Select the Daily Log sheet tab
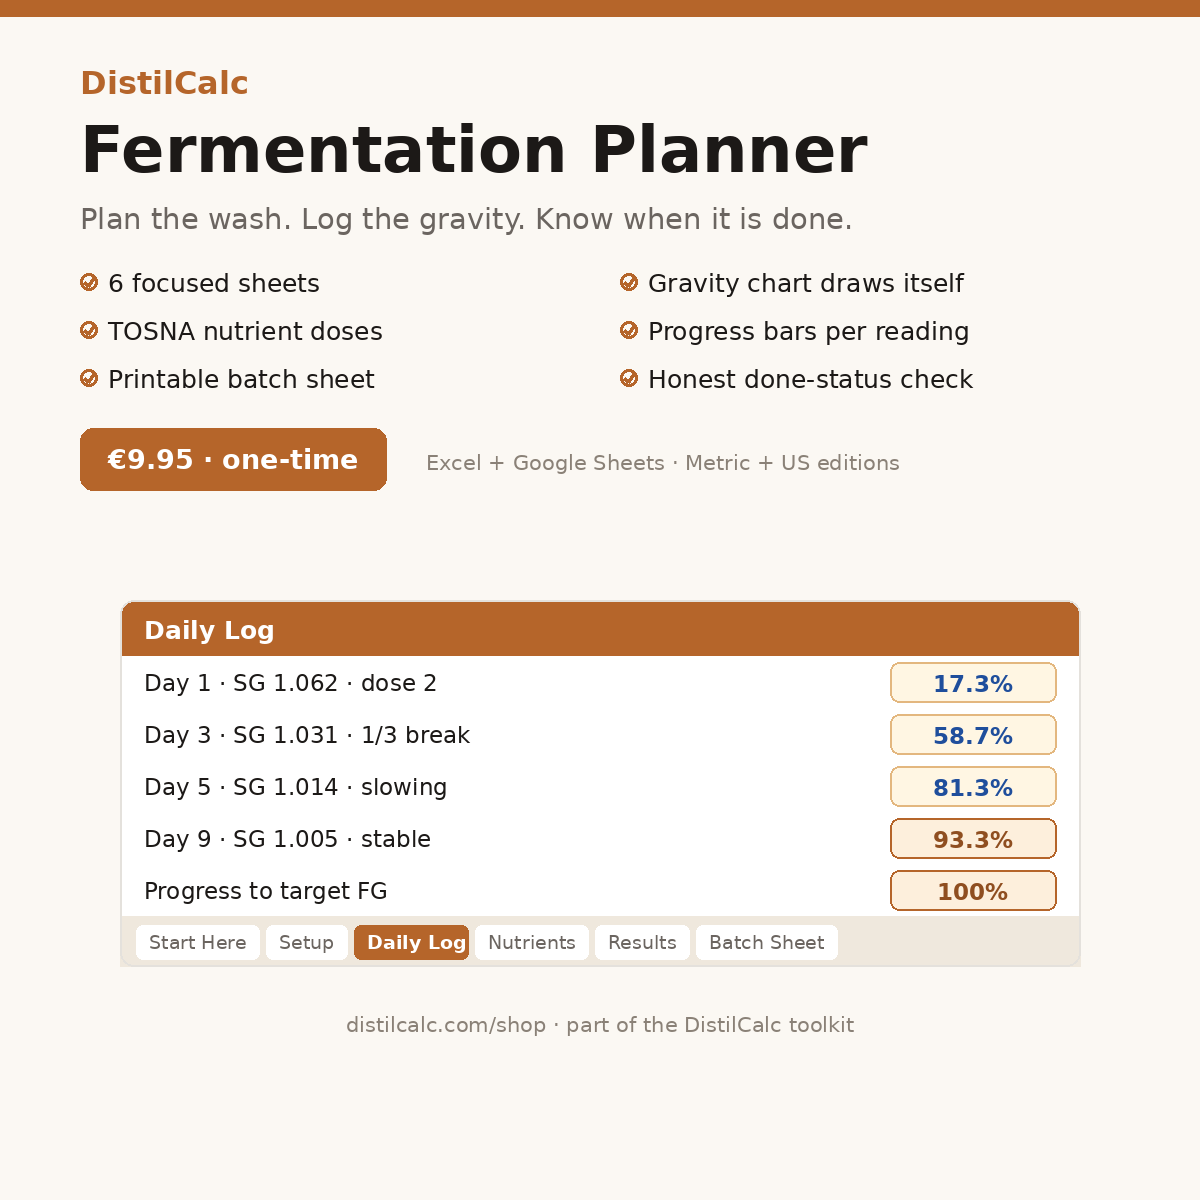1200x1200 pixels. pos(411,943)
